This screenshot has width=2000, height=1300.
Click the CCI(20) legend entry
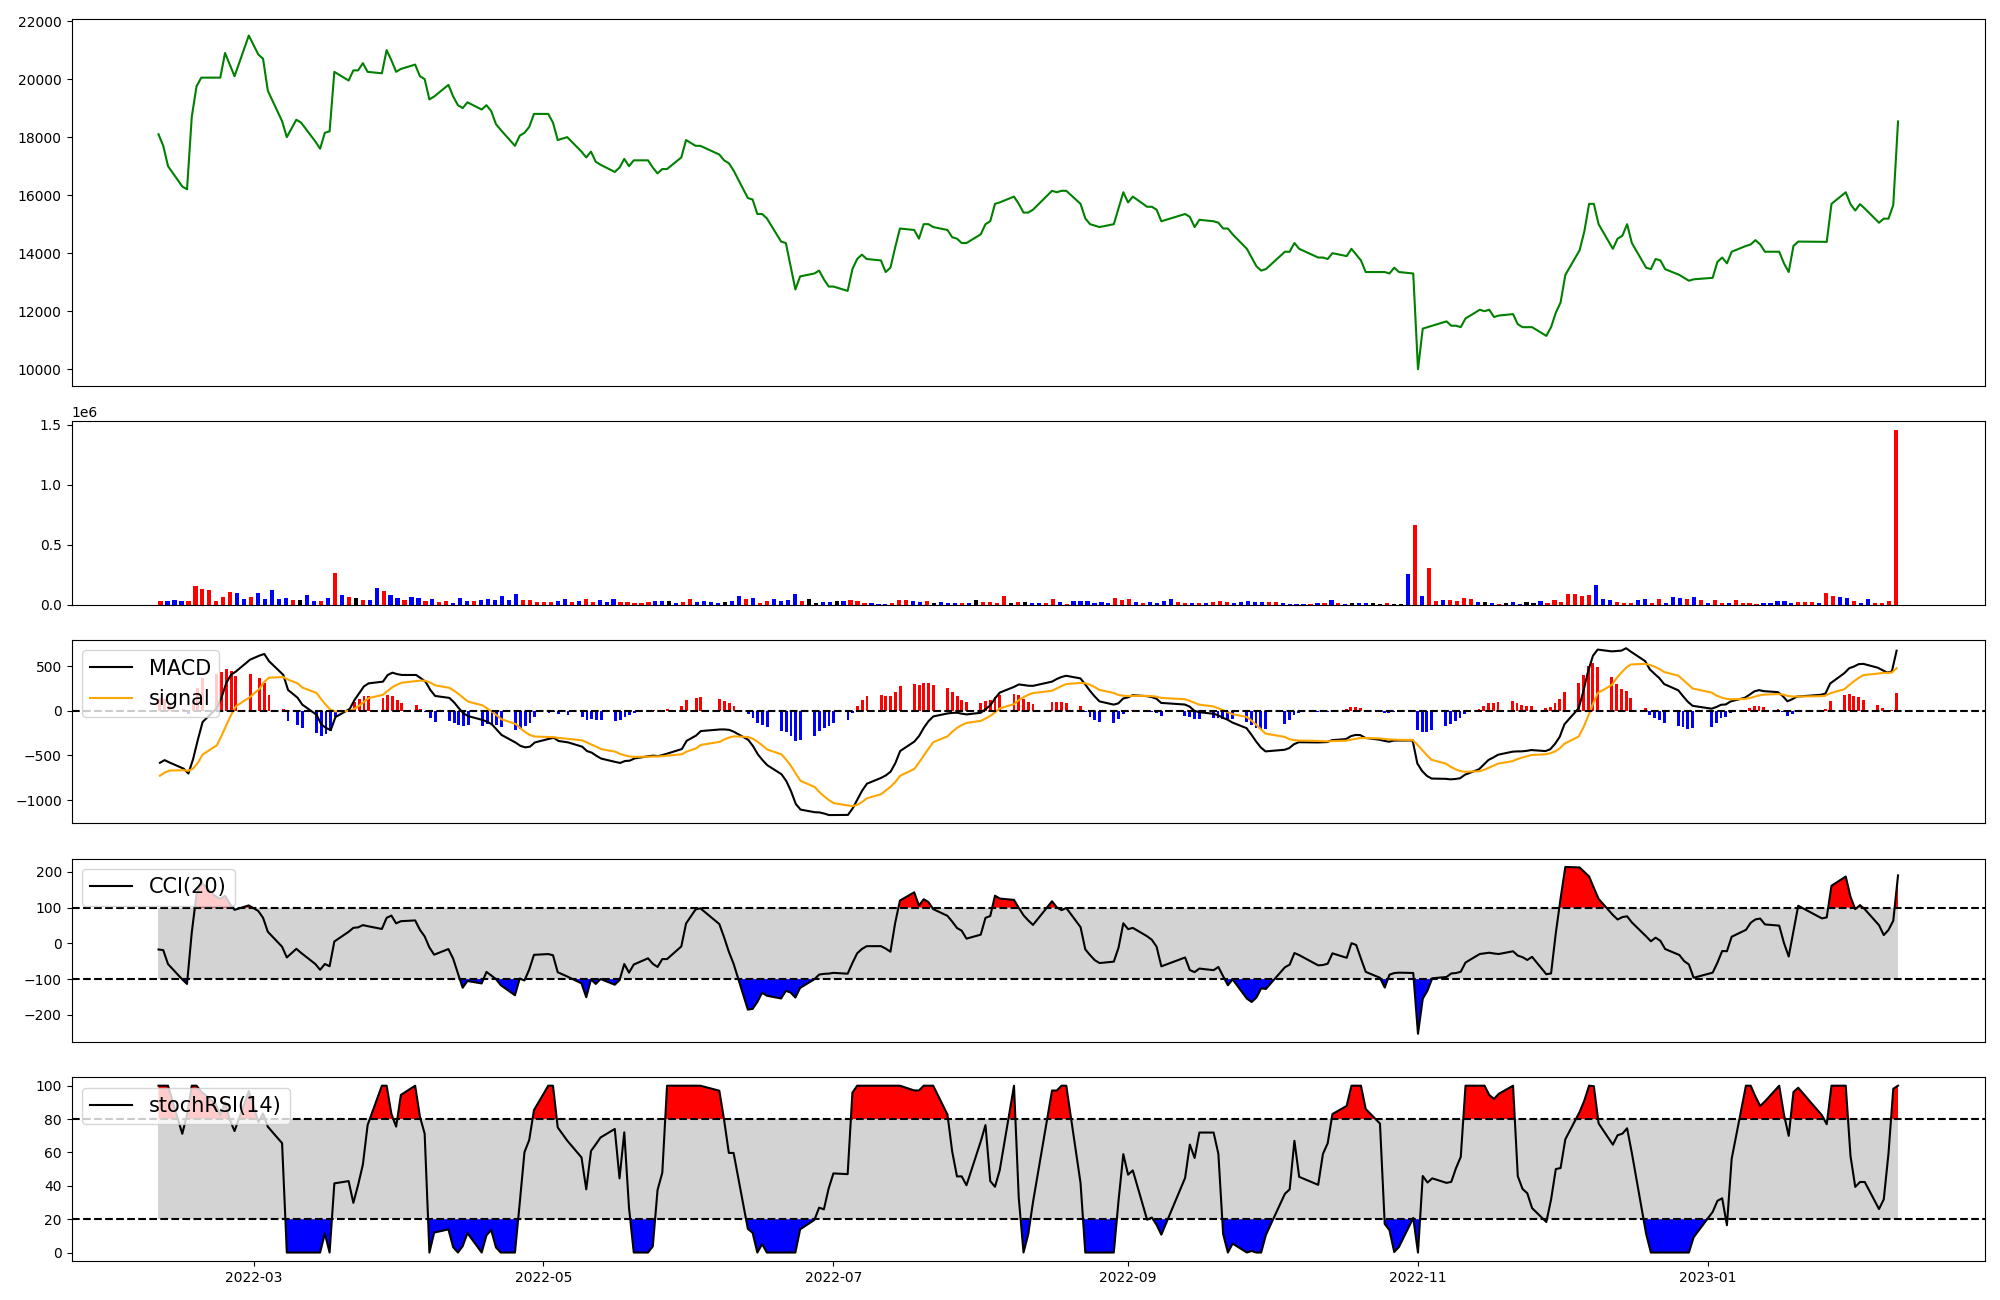click(187, 886)
